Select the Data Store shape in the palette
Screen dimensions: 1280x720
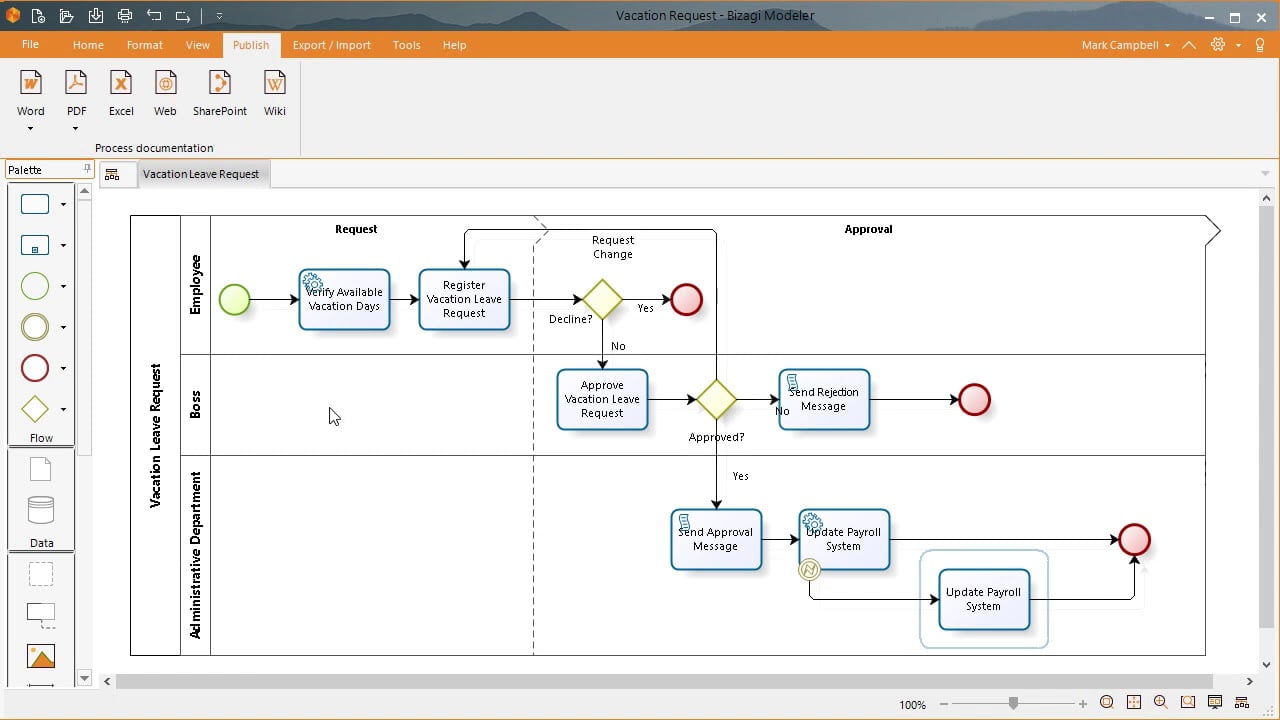tap(40, 511)
